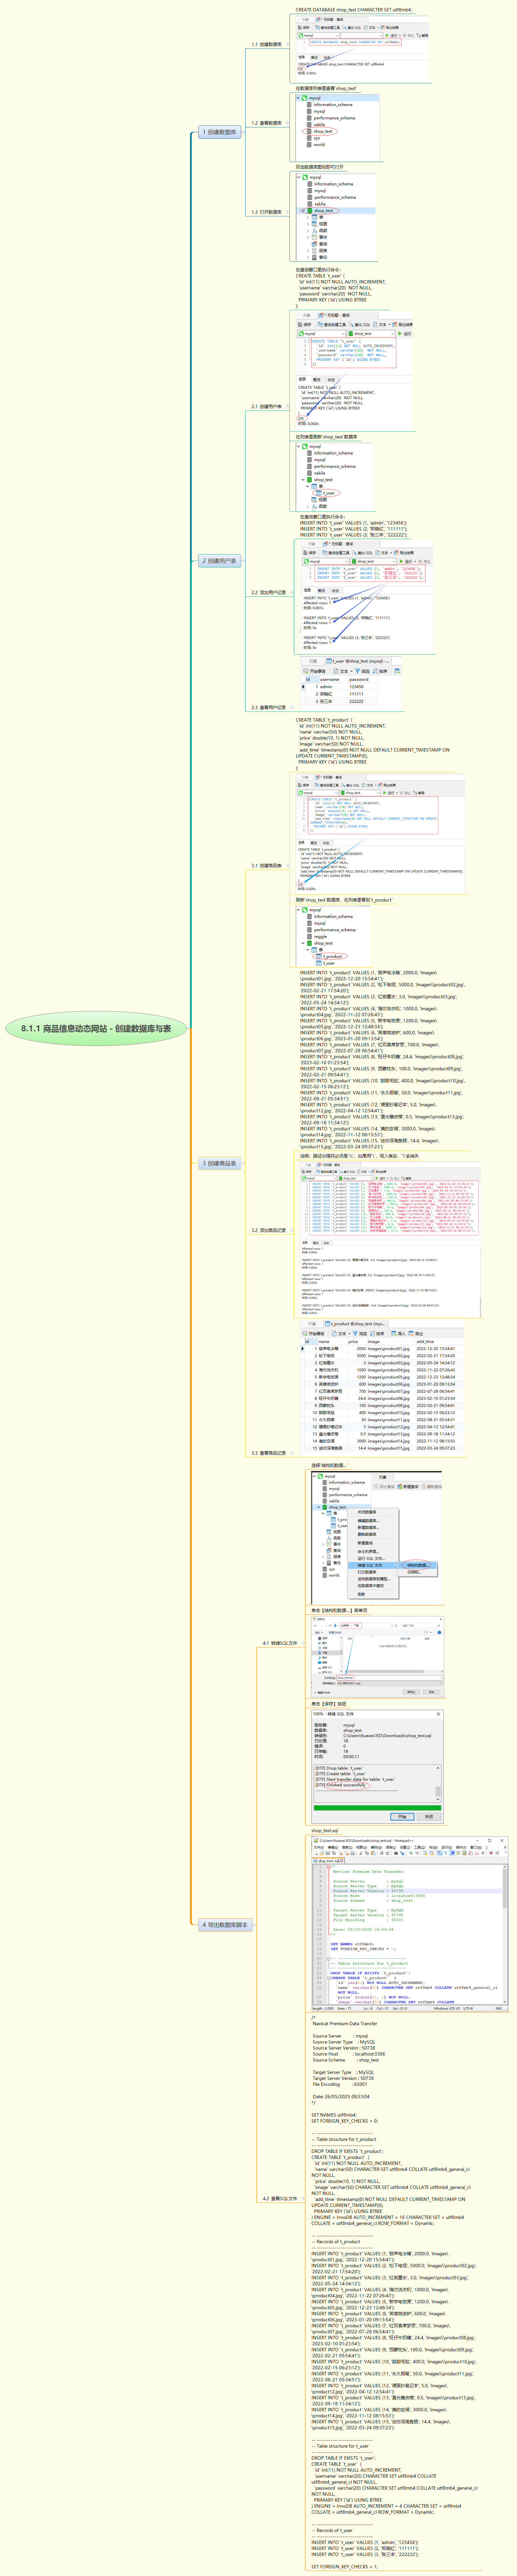
Task: Click the 函数 fx icon in the 1.3 tree
Action: 315,231
